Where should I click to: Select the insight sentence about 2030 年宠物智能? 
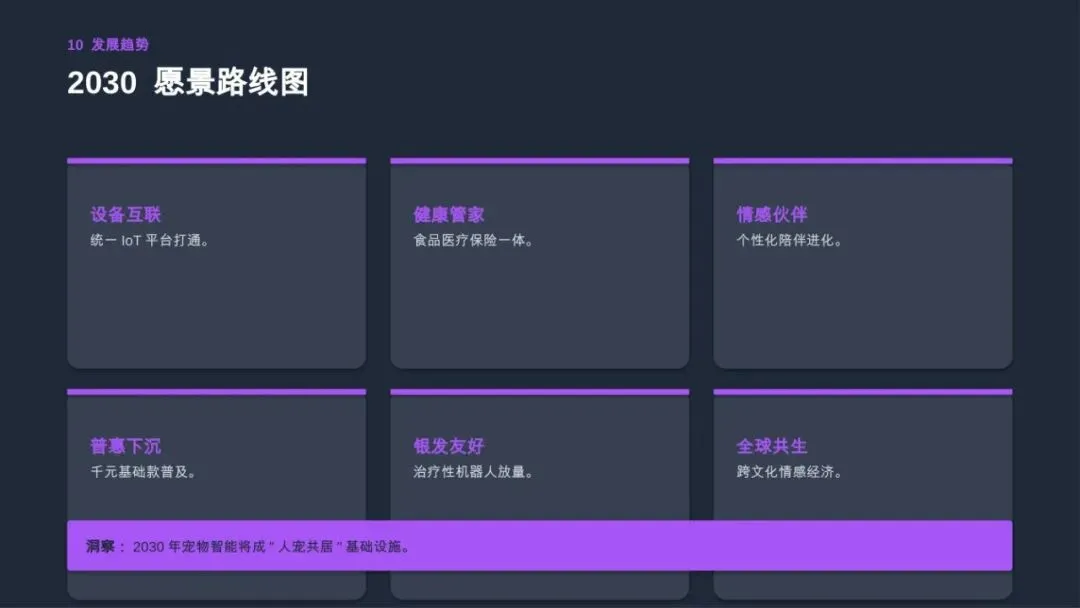point(271,547)
